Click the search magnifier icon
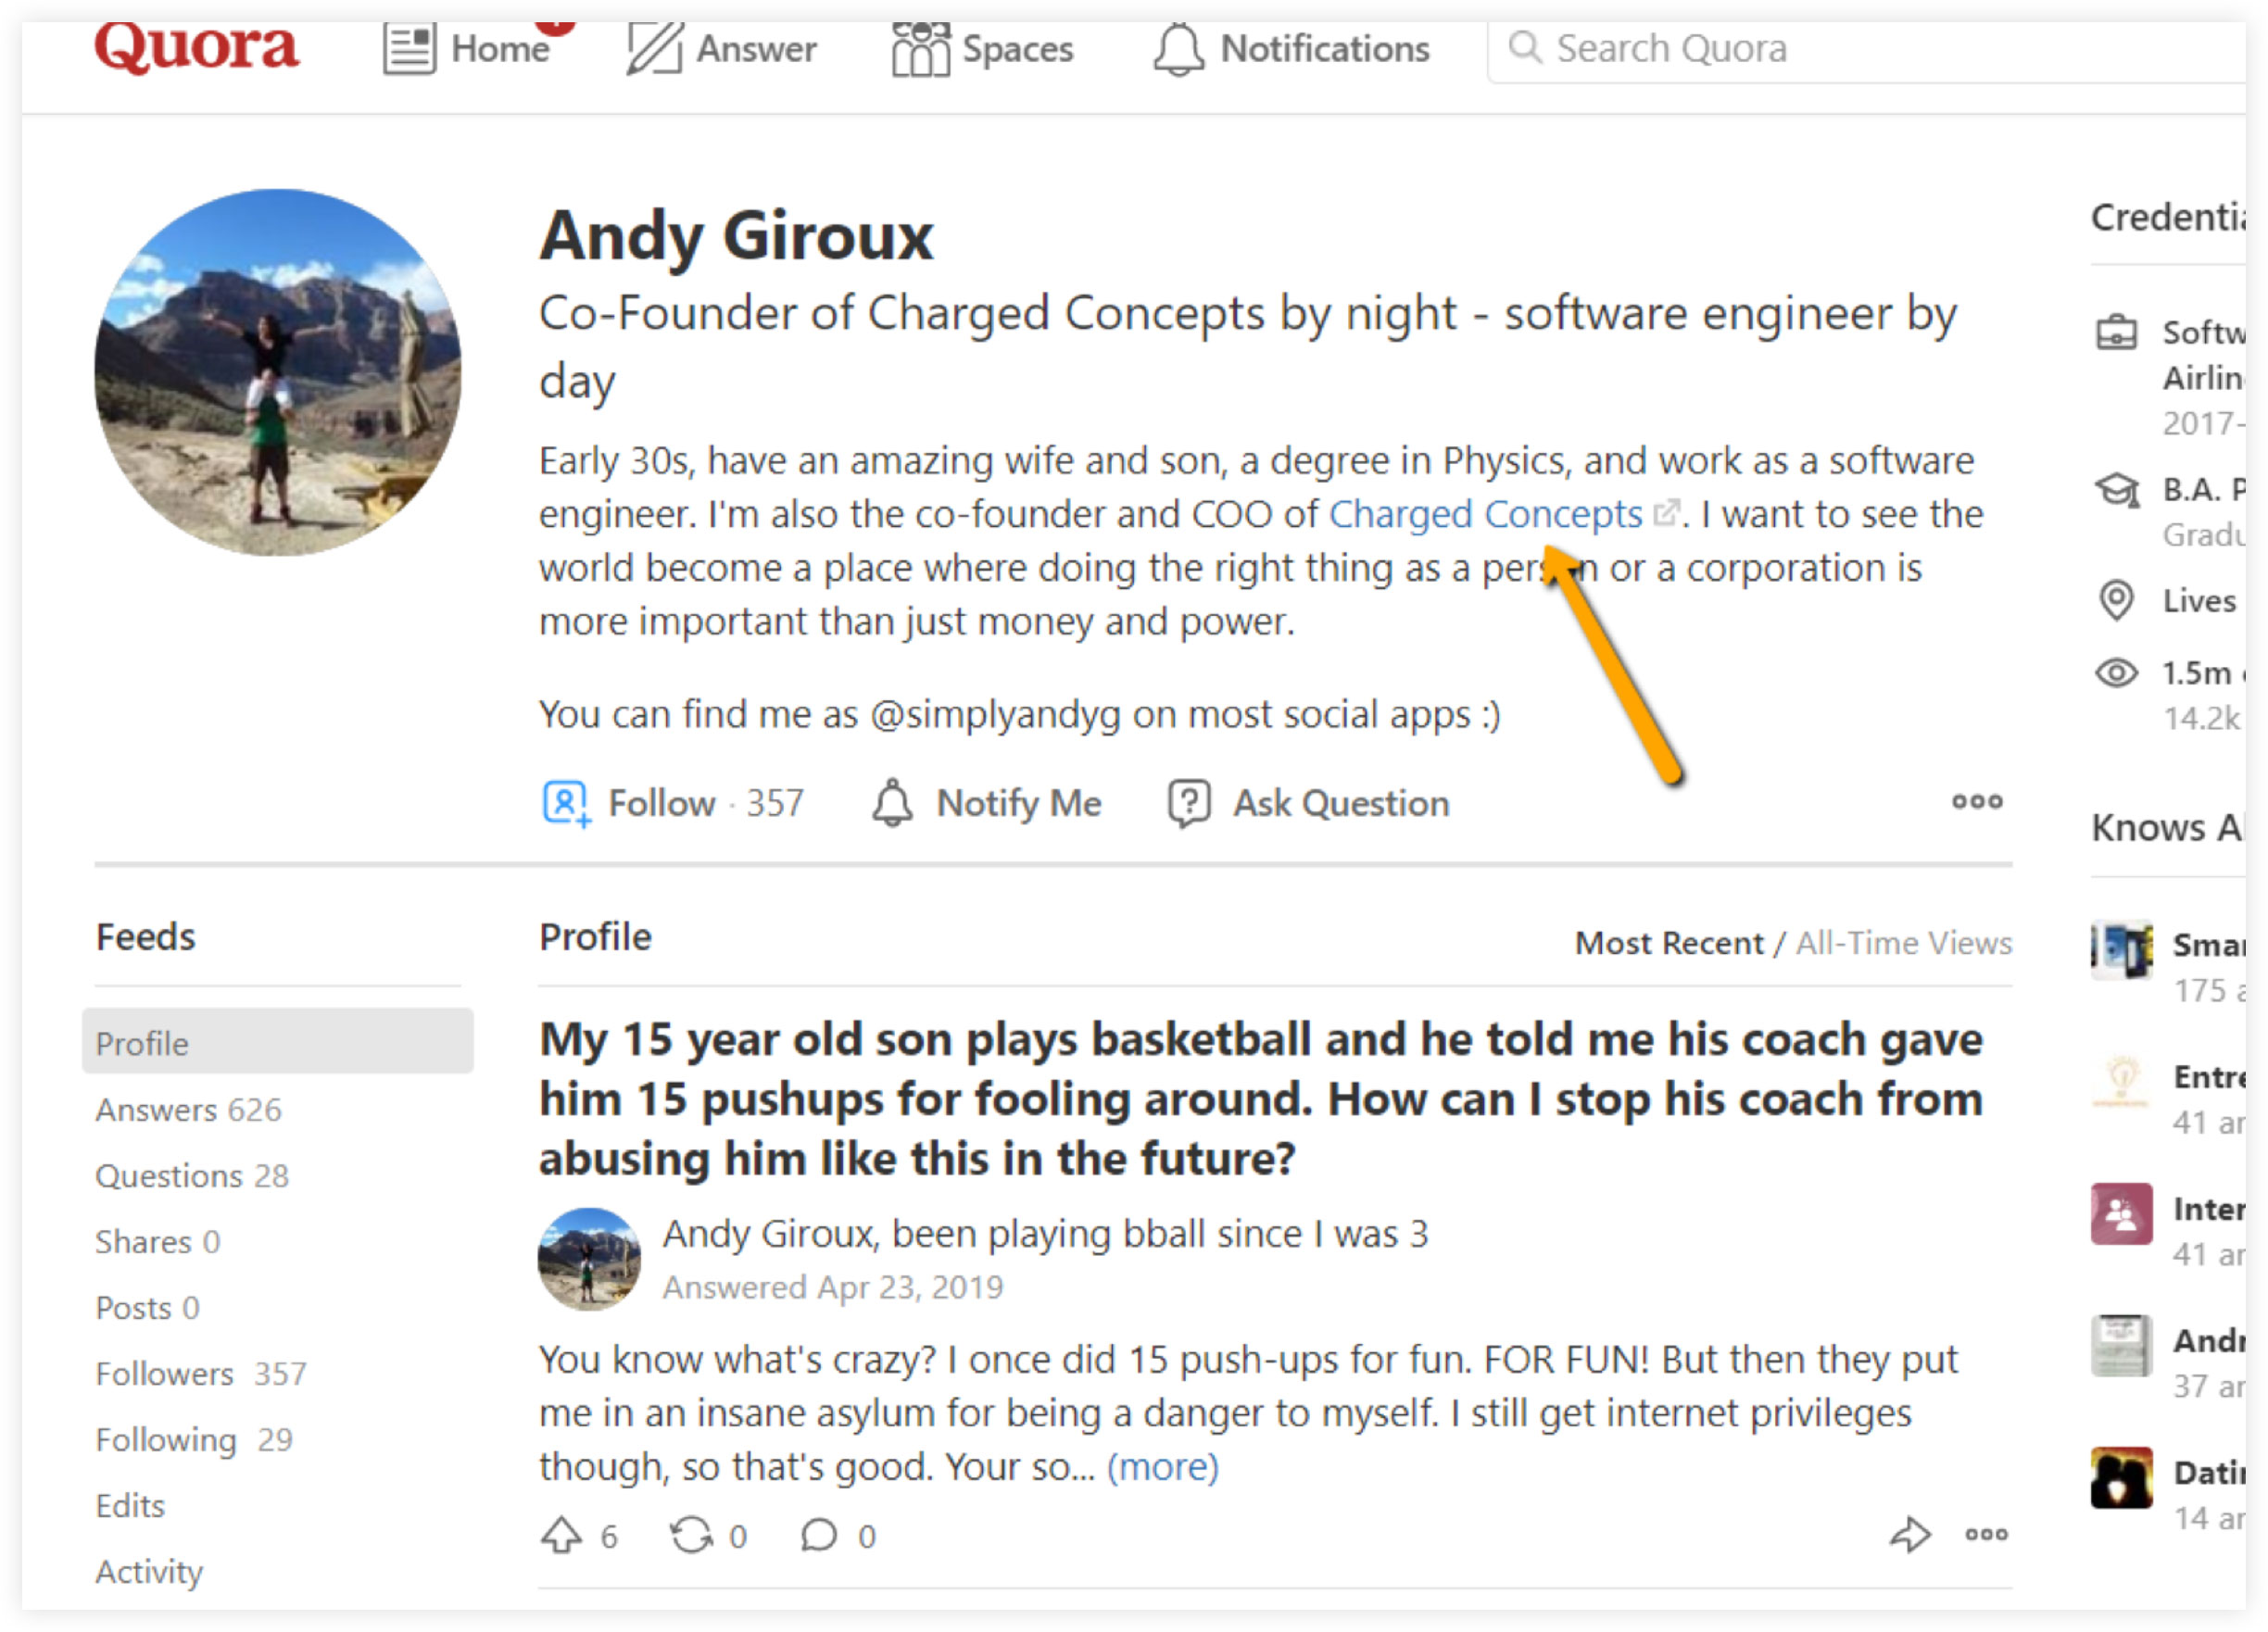The height and width of the screenshot is (1632, 2268). (1525, 47)
